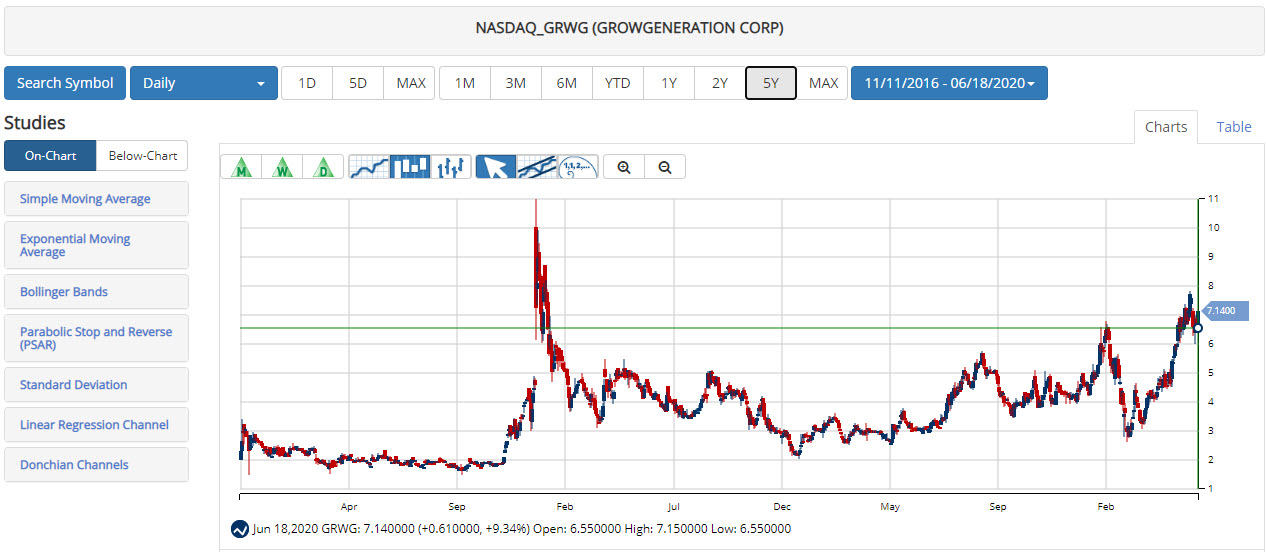This screenshot has width=1266, height=552.
Task: Add Donchian Channels study
Action: [x=96, y=465]
